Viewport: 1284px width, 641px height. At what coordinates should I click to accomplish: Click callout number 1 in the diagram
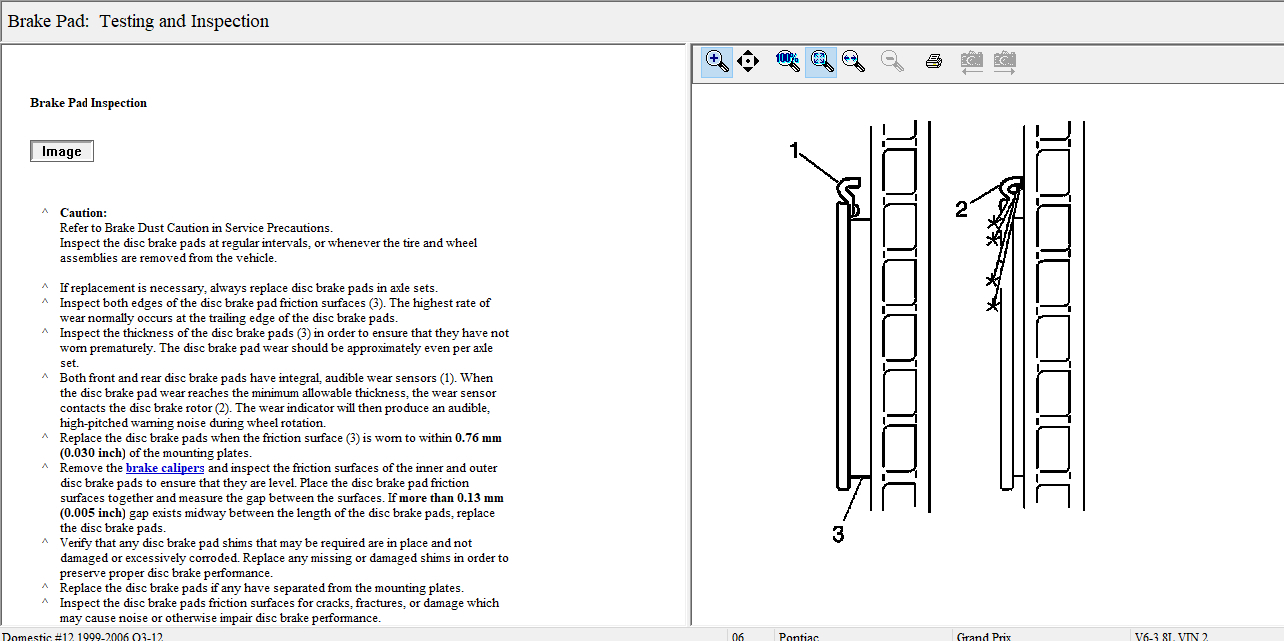[x=795, y=152]
